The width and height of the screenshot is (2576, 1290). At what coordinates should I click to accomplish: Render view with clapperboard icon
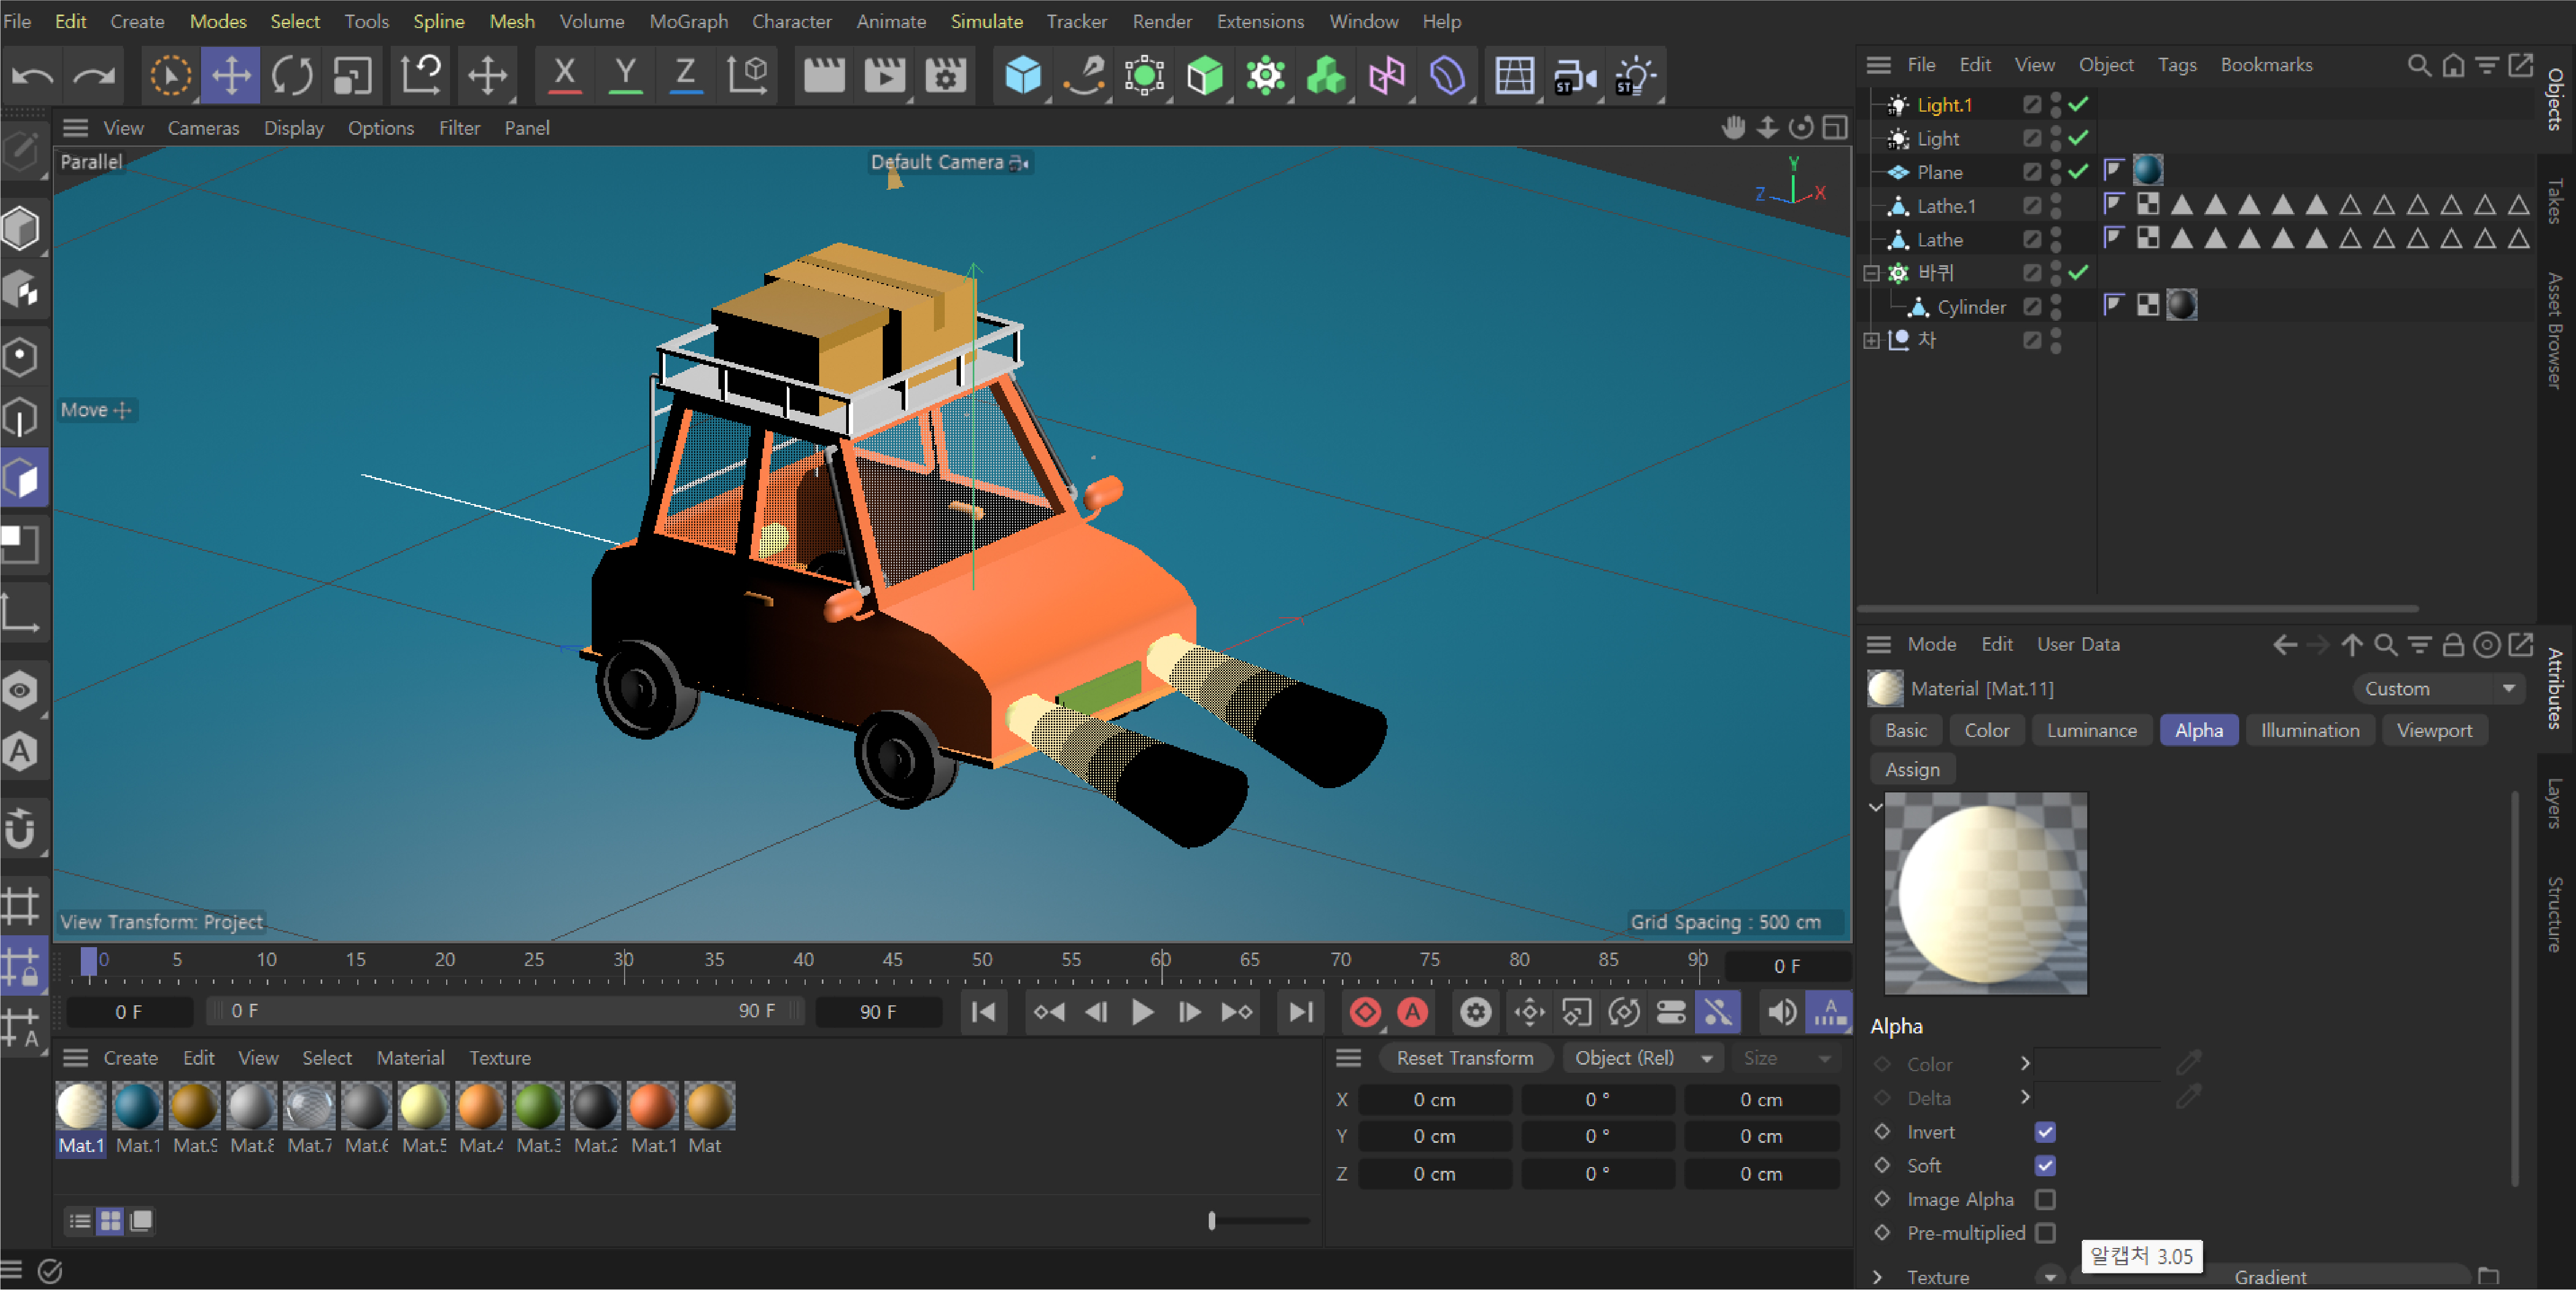coord(824,75)
